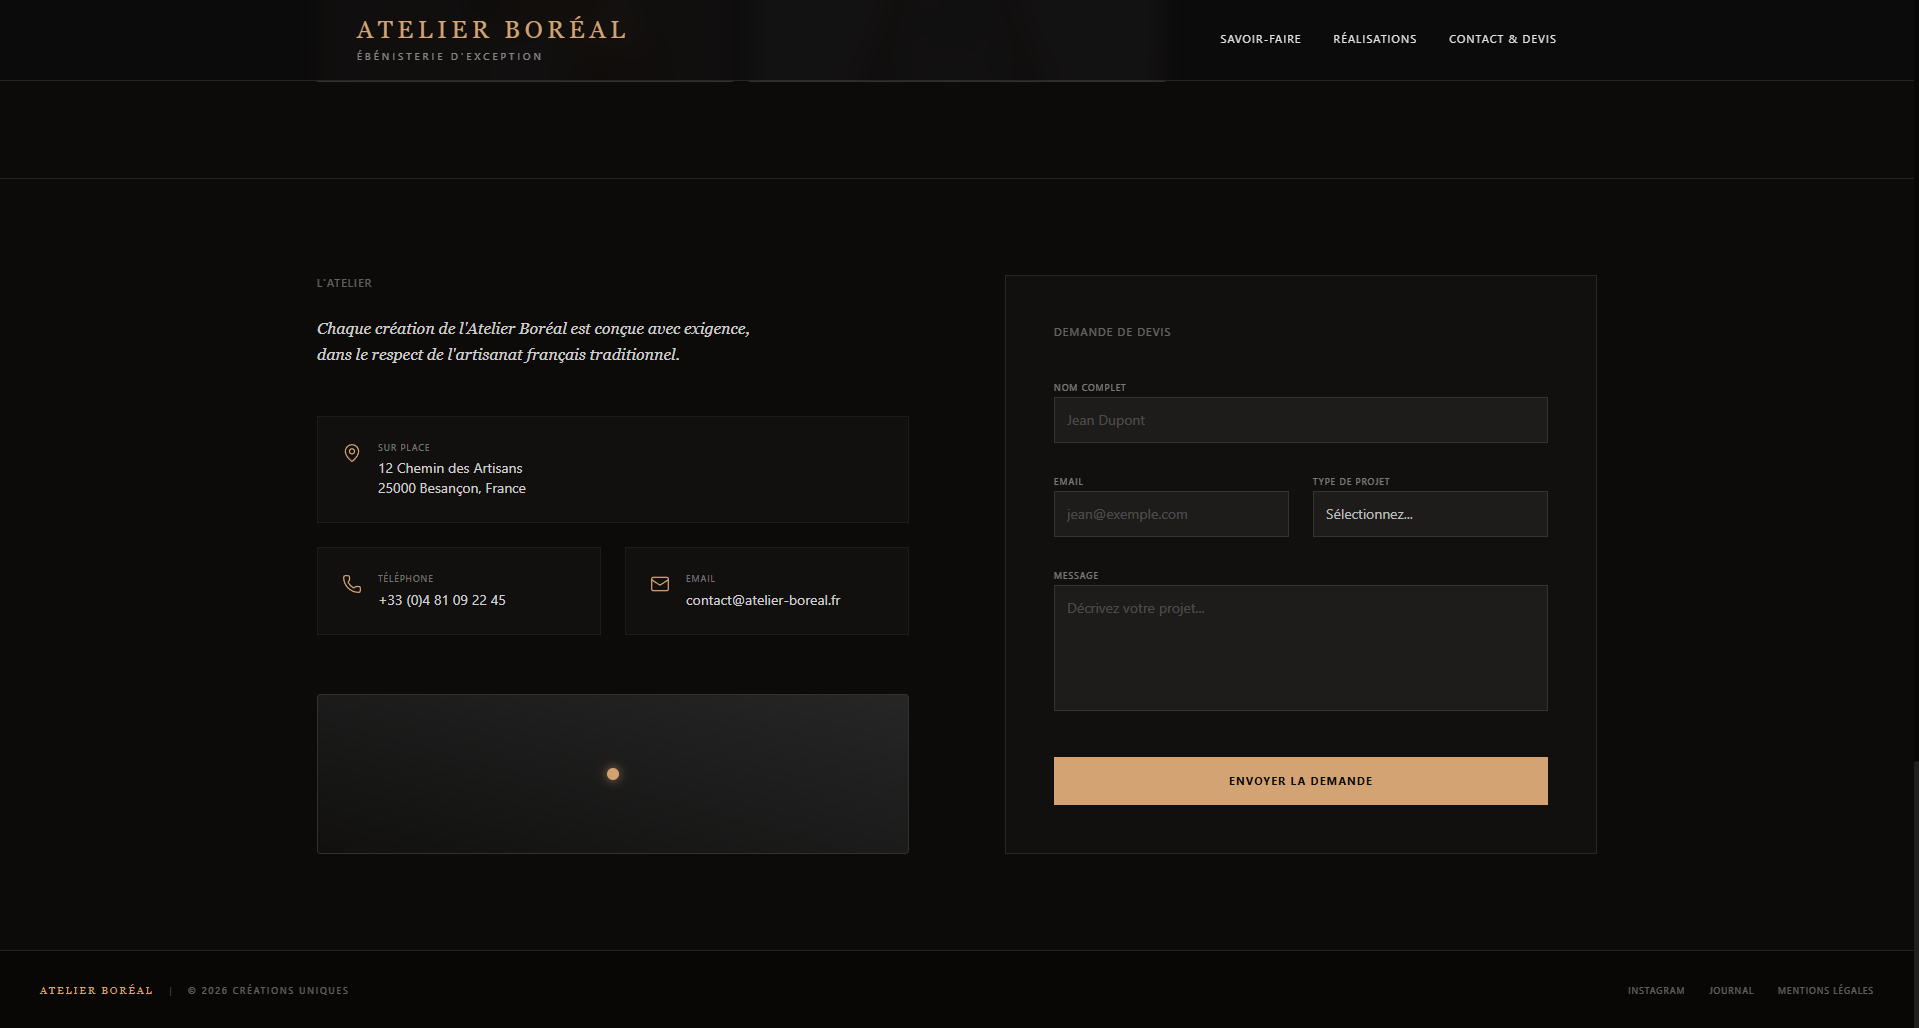Open Savoir-Faire in the navigation

tap(1260, 39)
